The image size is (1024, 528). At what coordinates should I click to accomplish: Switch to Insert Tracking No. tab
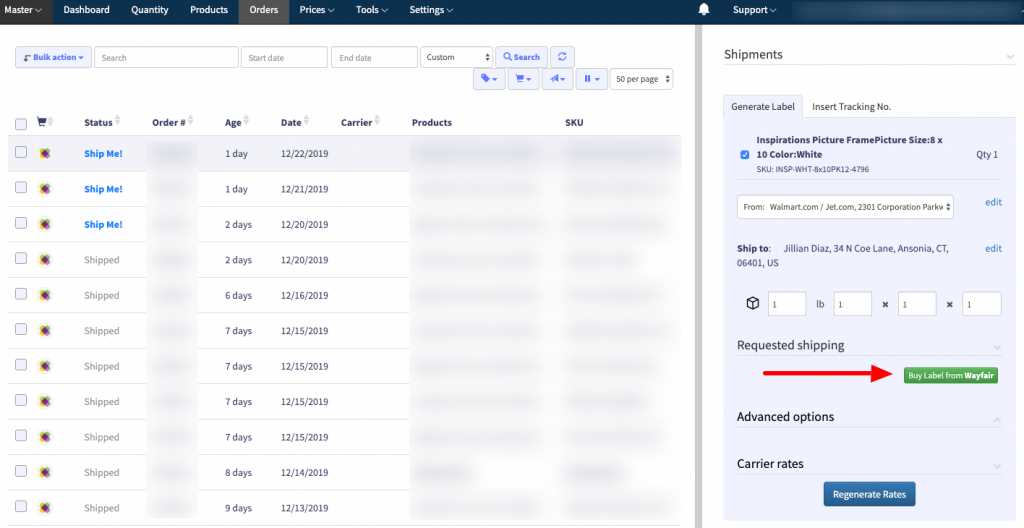[852, 107]
